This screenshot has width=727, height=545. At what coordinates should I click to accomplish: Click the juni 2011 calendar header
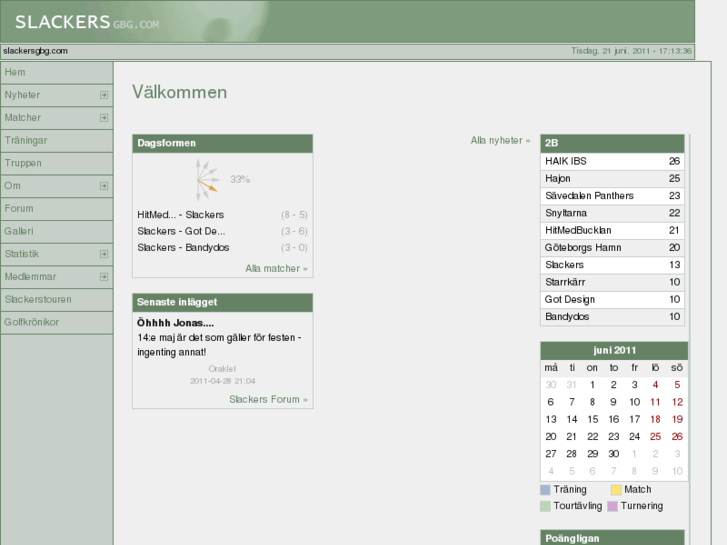[614, 351]
